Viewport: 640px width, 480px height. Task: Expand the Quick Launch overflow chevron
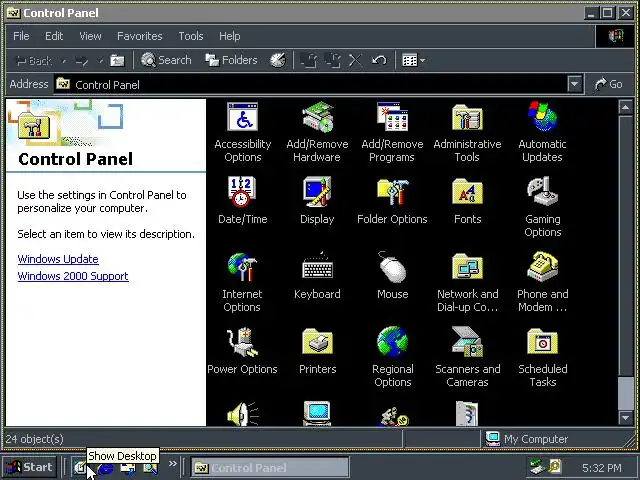click(x=173, y=463)
